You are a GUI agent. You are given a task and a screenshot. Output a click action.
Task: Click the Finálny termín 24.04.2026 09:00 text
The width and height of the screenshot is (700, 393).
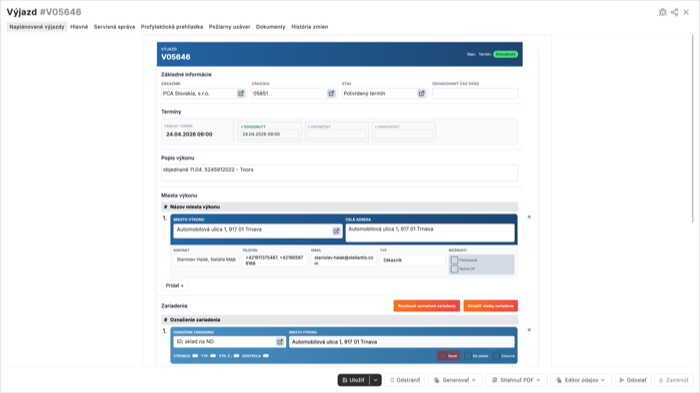(x=189, y=134)
